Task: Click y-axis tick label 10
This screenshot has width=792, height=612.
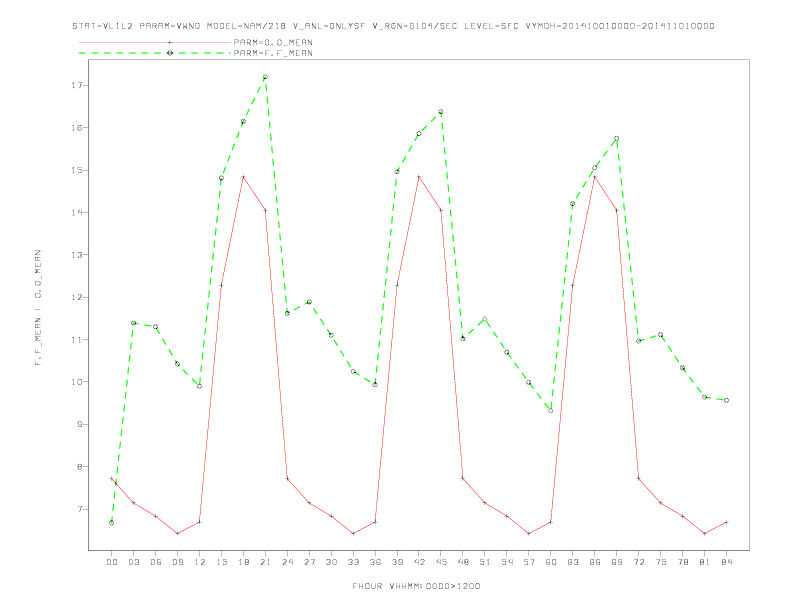Action: coord(76,382)
